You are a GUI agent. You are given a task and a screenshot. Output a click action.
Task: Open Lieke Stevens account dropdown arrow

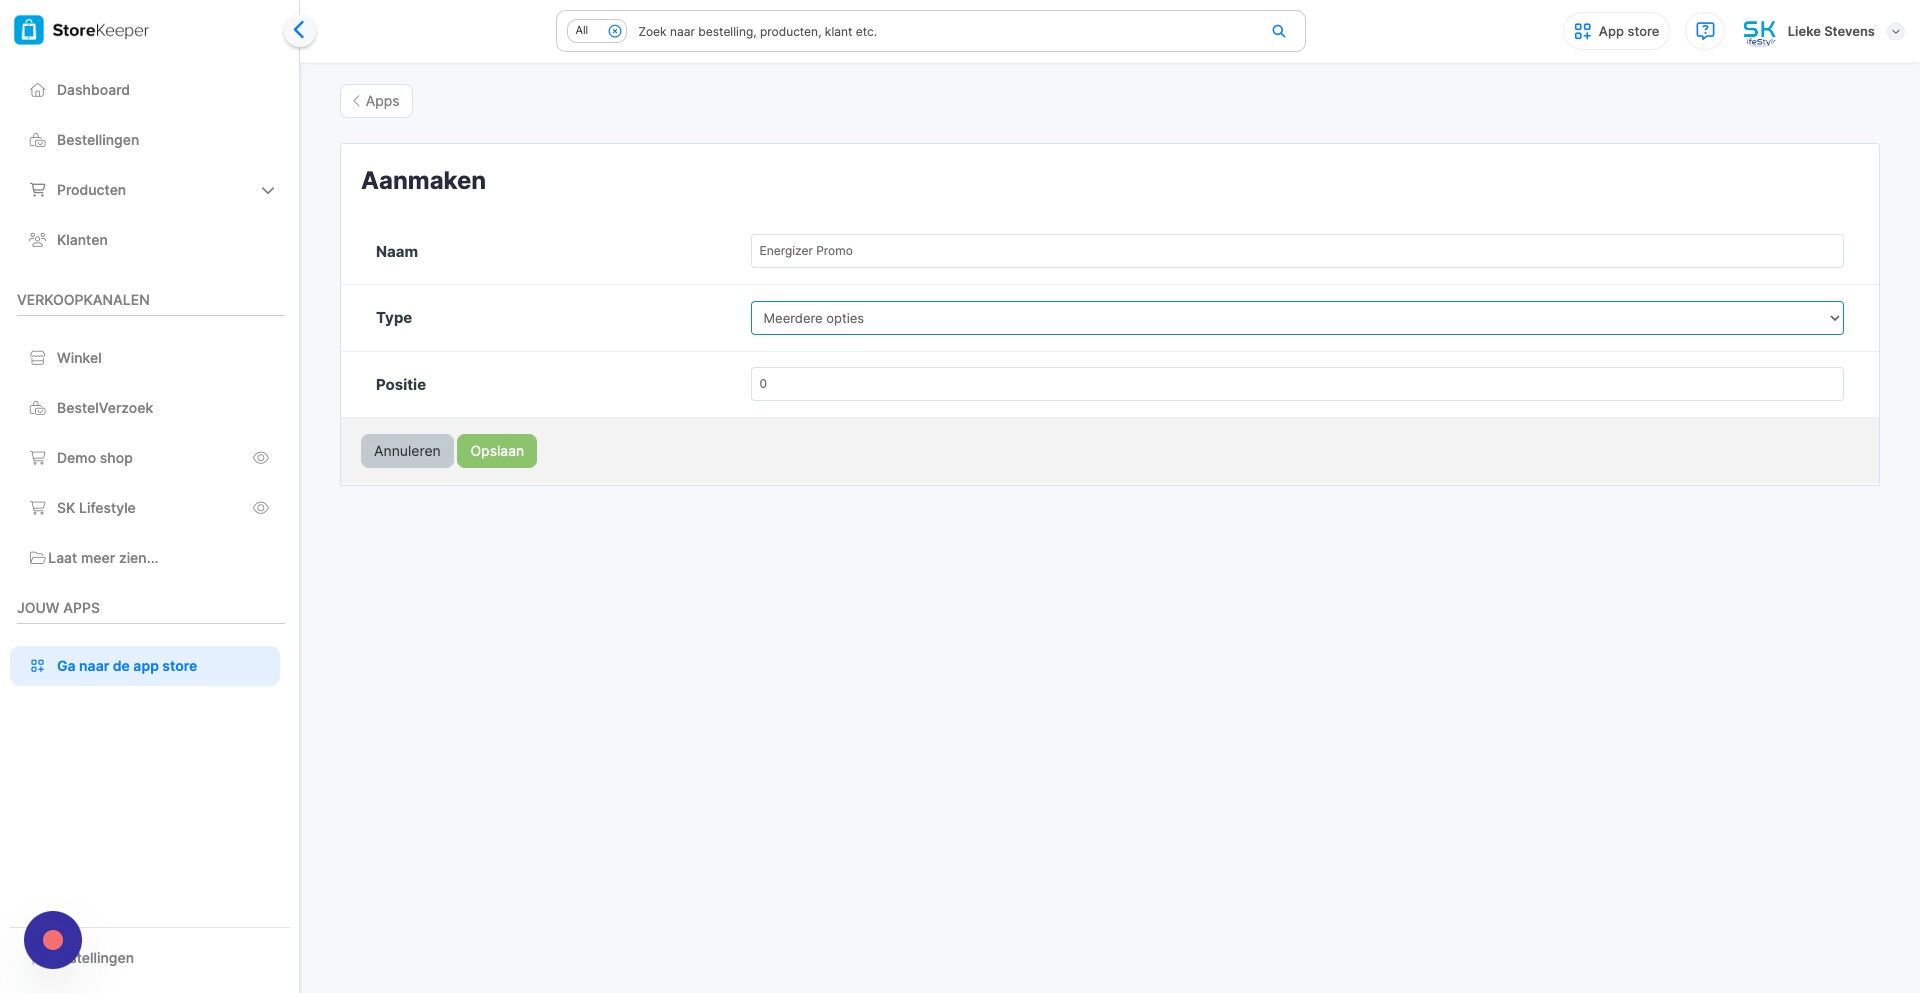tap(1895, 31)
